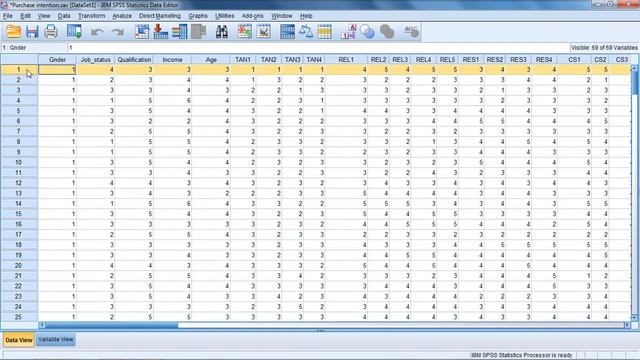640x360 pixels.
Task: Open the Data menu
Action: pyautogui.click(x=64, y=16)
